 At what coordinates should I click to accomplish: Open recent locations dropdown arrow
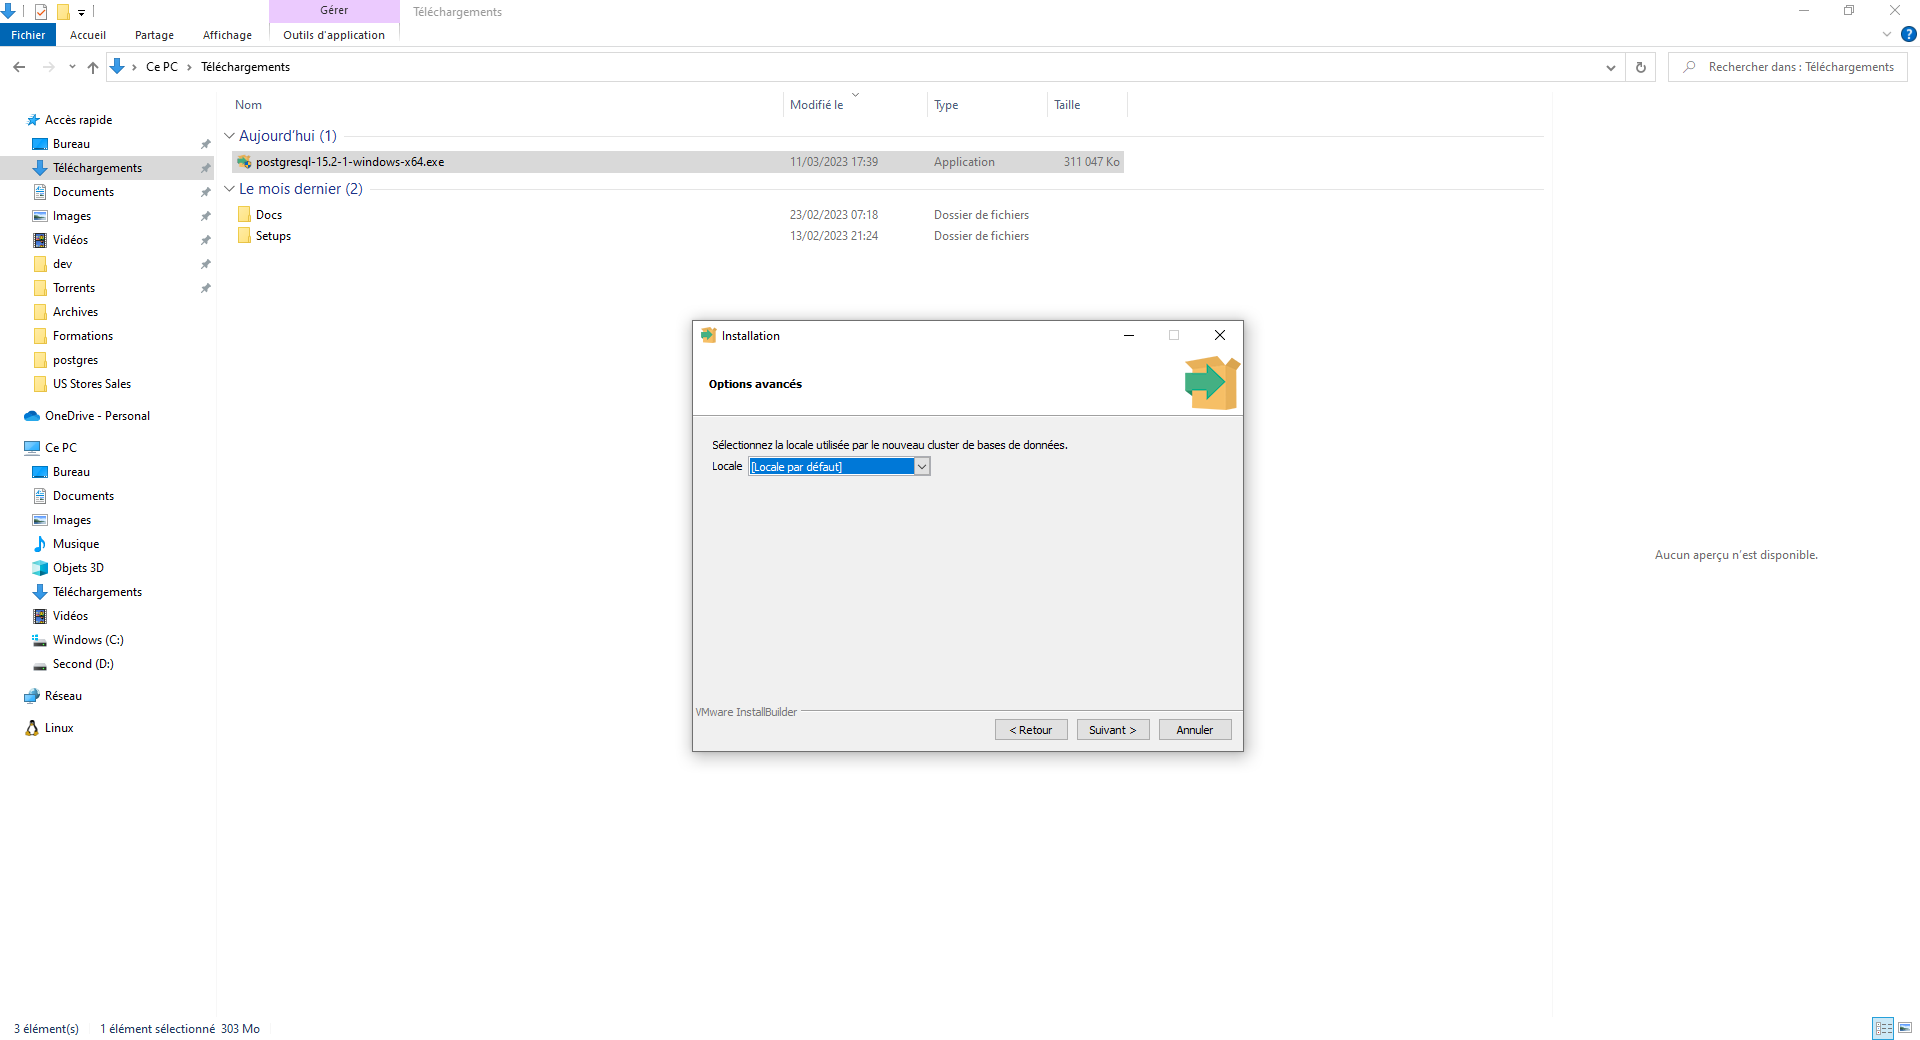(72, 67)
